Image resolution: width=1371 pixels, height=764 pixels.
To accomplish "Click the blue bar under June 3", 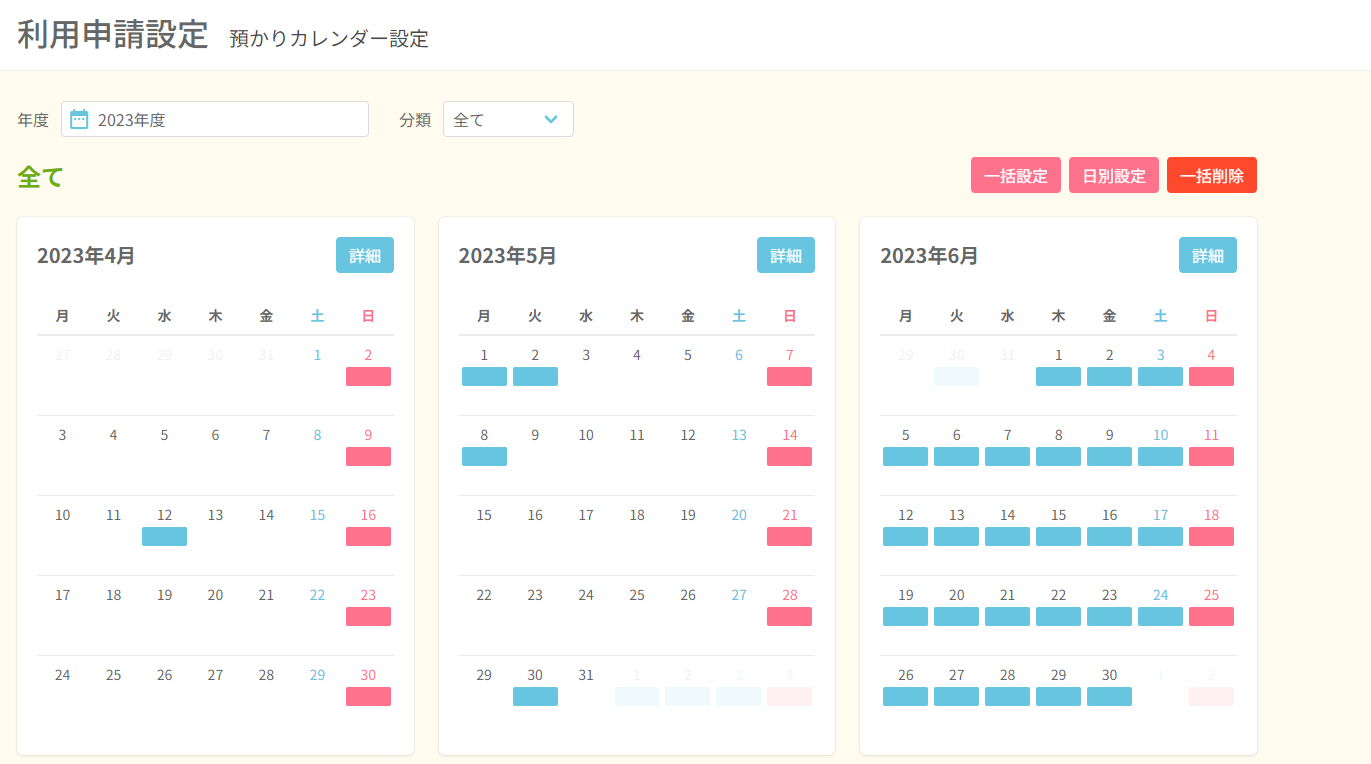I will click(1160, 376).
